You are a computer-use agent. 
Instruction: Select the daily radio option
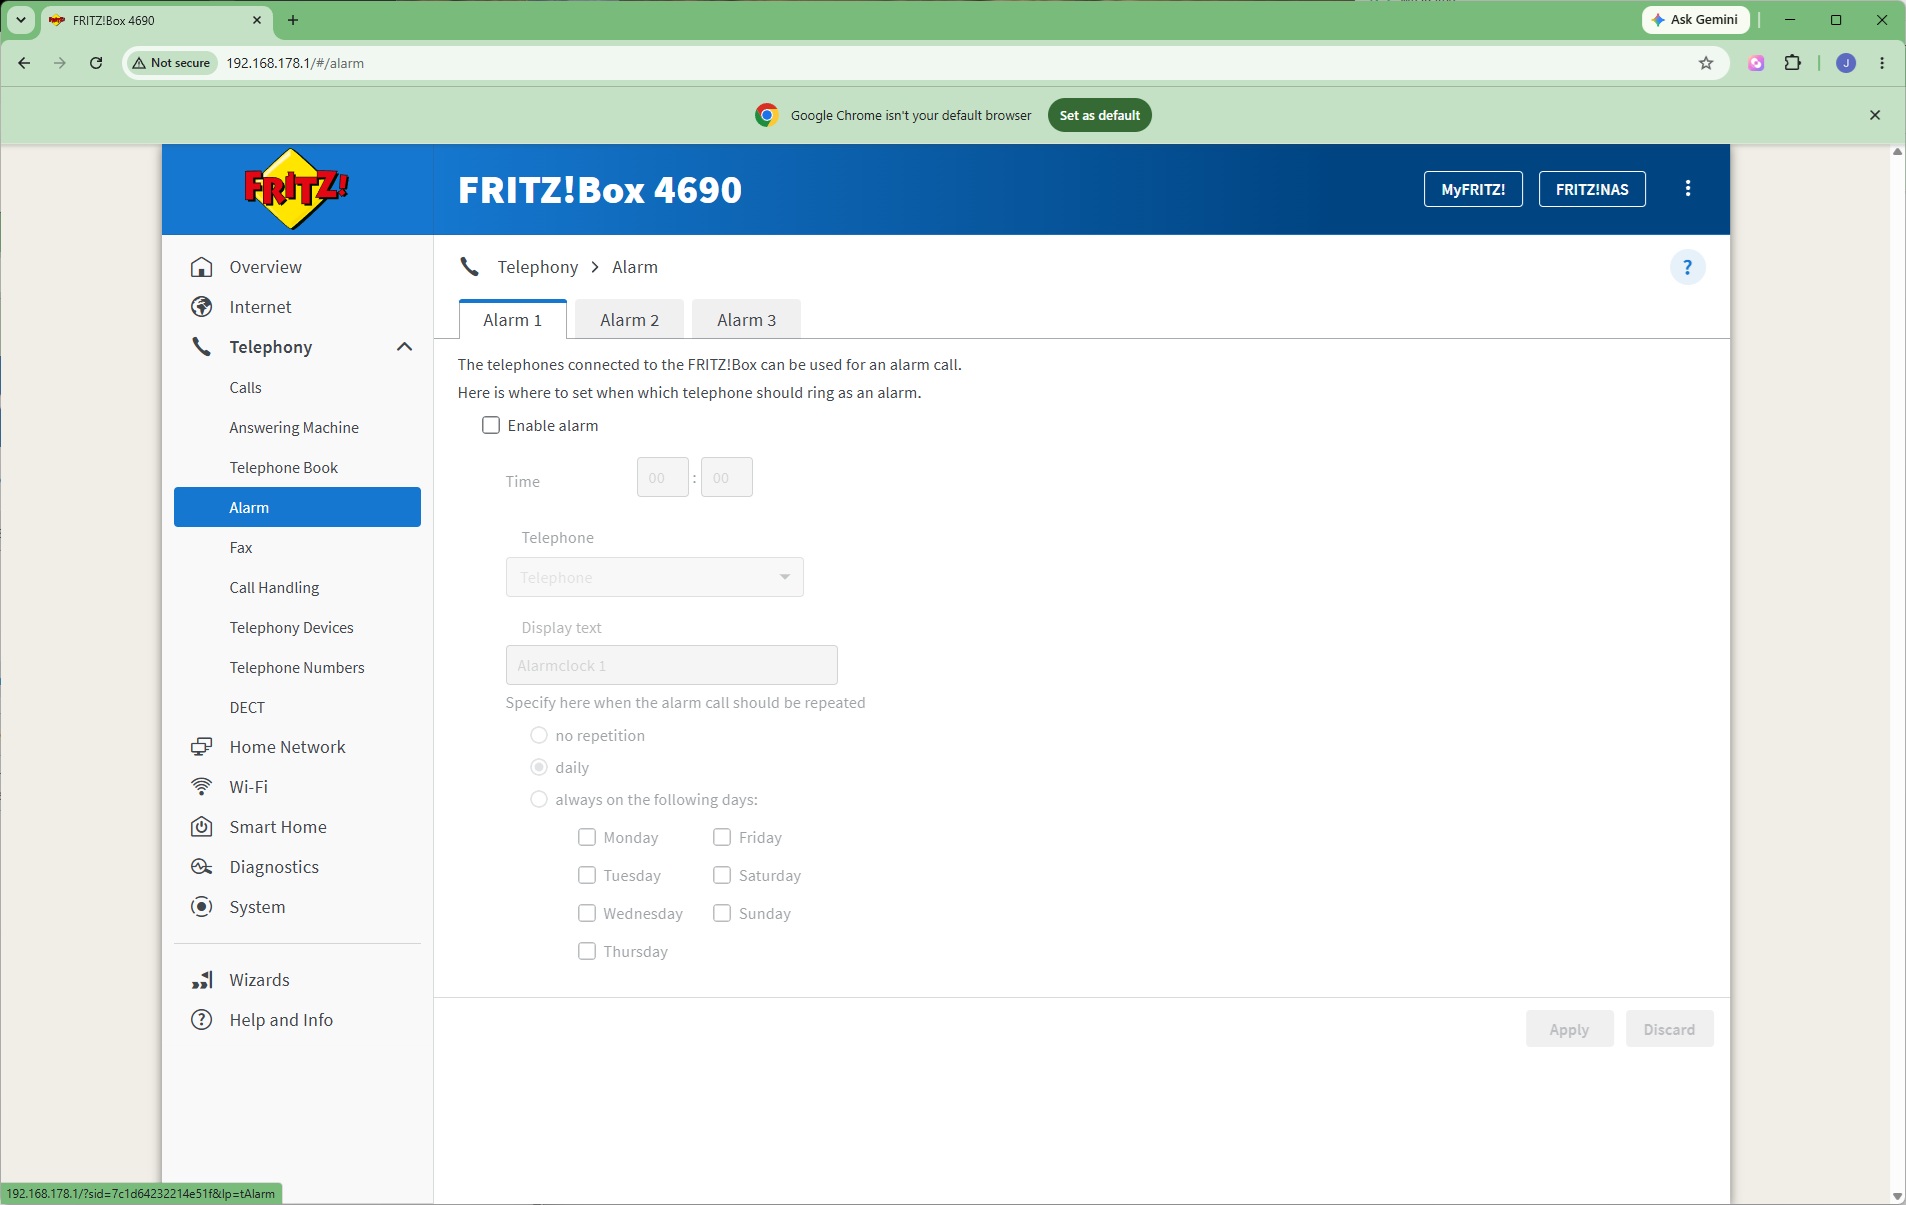(x=539, y=768)
